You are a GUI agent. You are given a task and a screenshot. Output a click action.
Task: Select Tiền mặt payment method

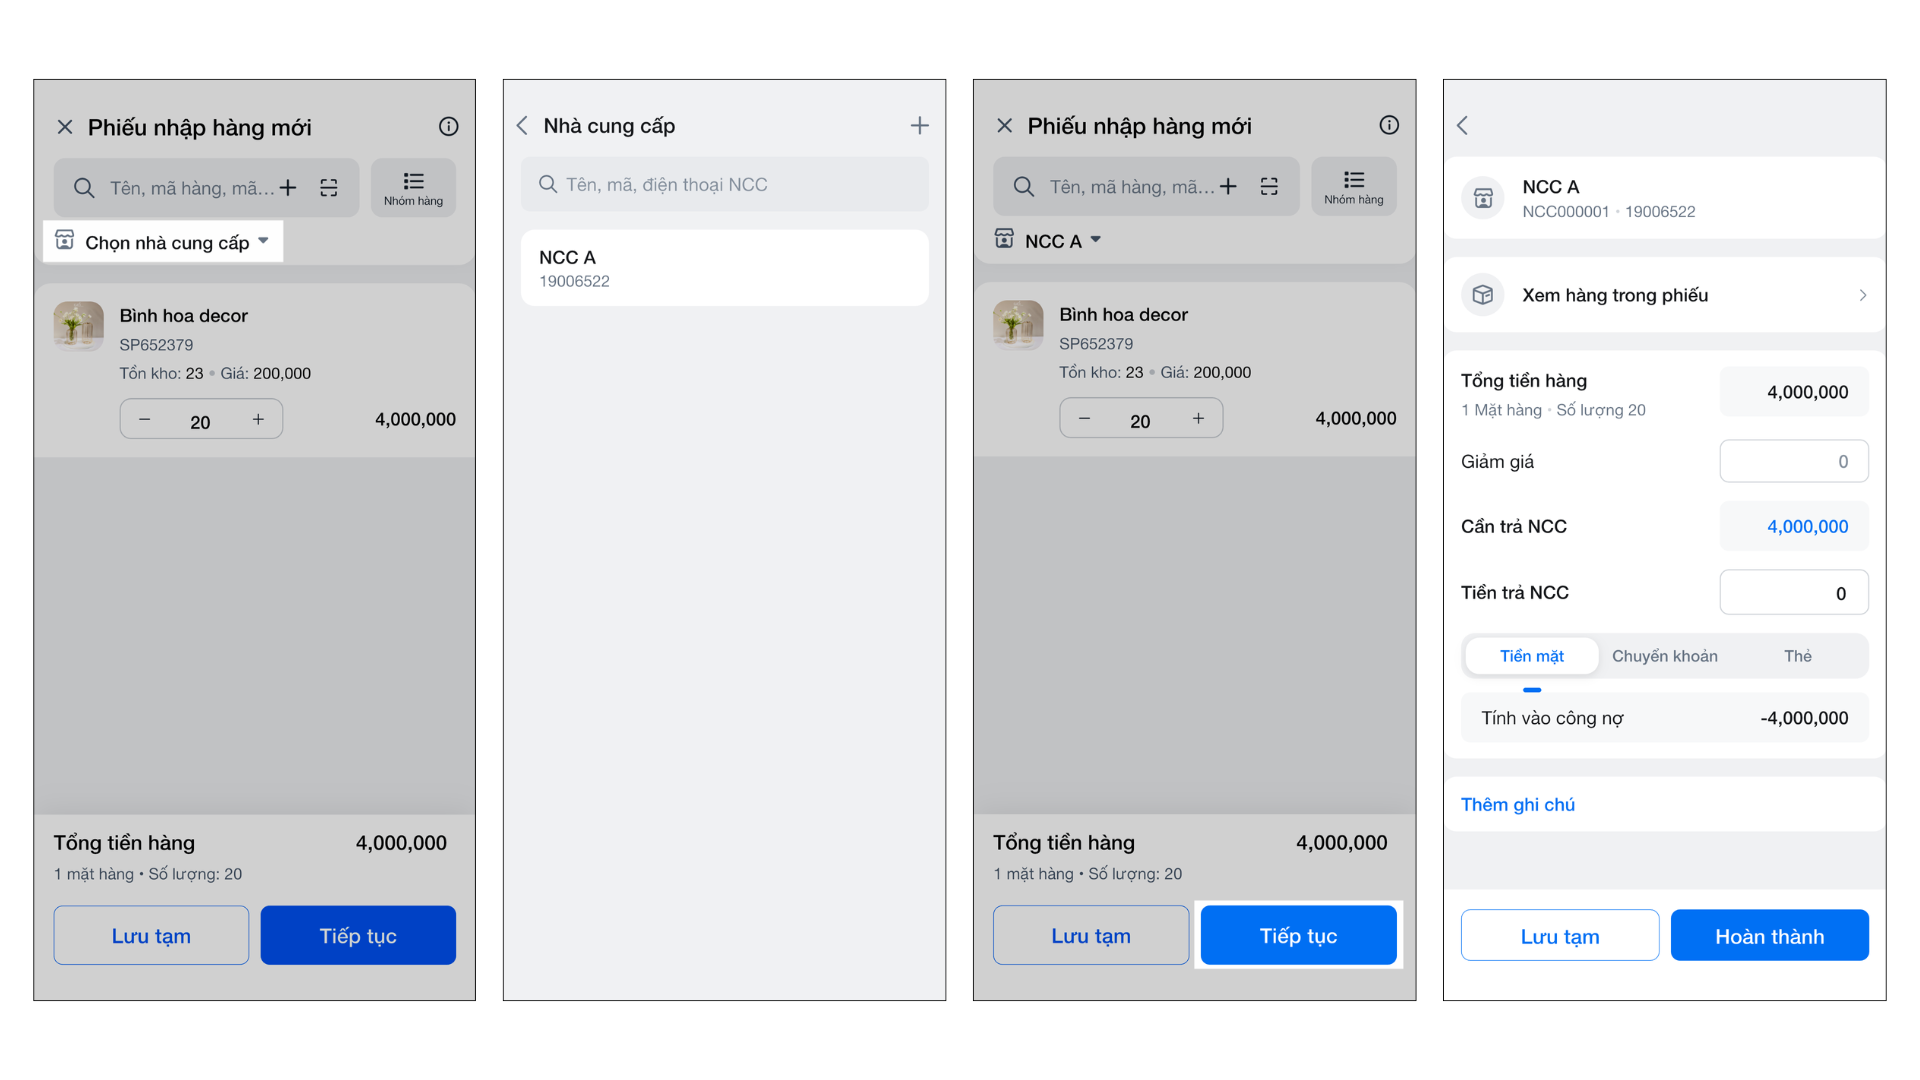point(1531,656)
